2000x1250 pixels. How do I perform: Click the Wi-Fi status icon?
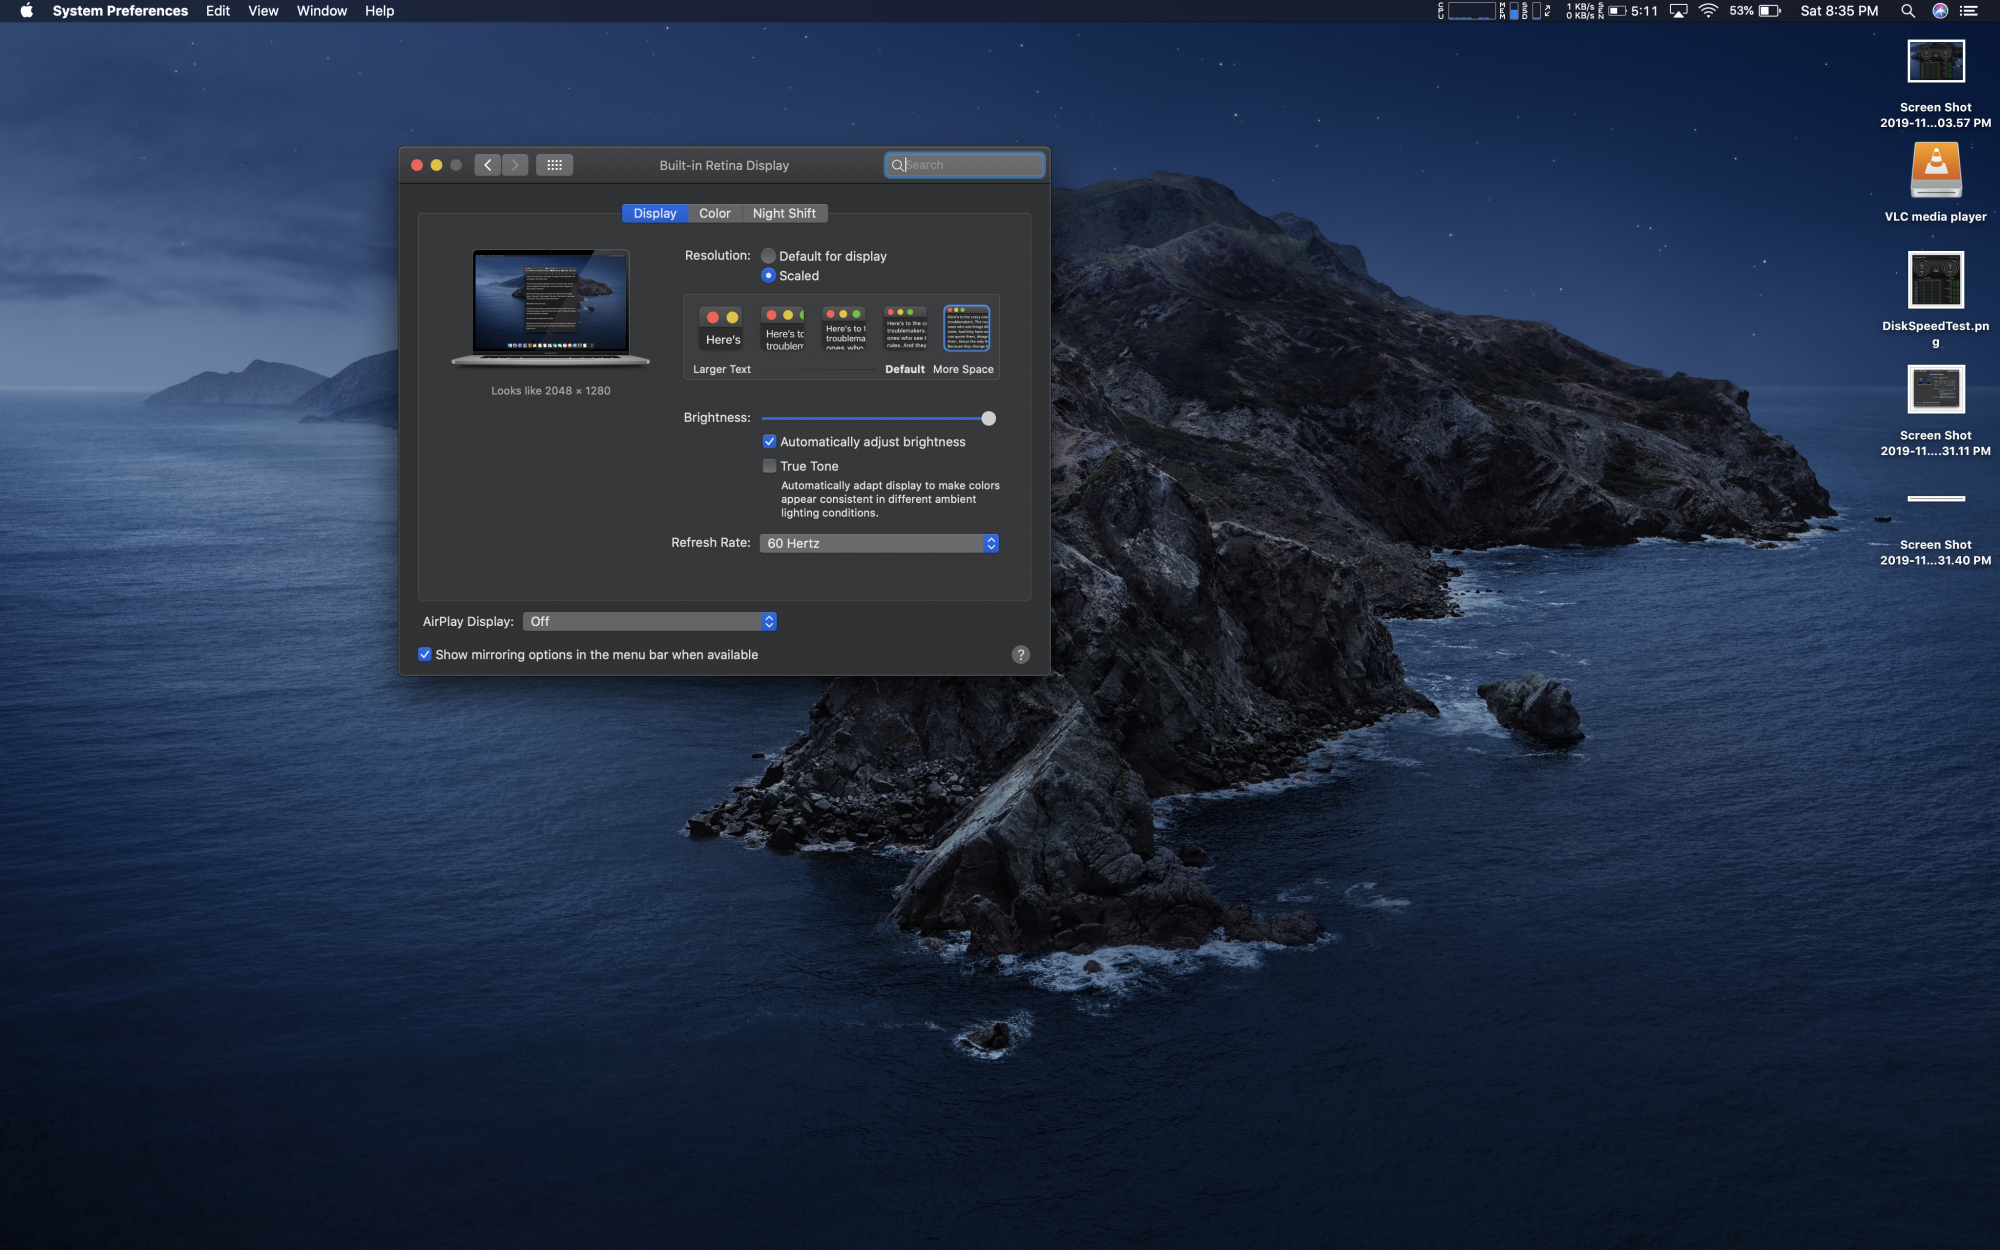[1708, 11]
